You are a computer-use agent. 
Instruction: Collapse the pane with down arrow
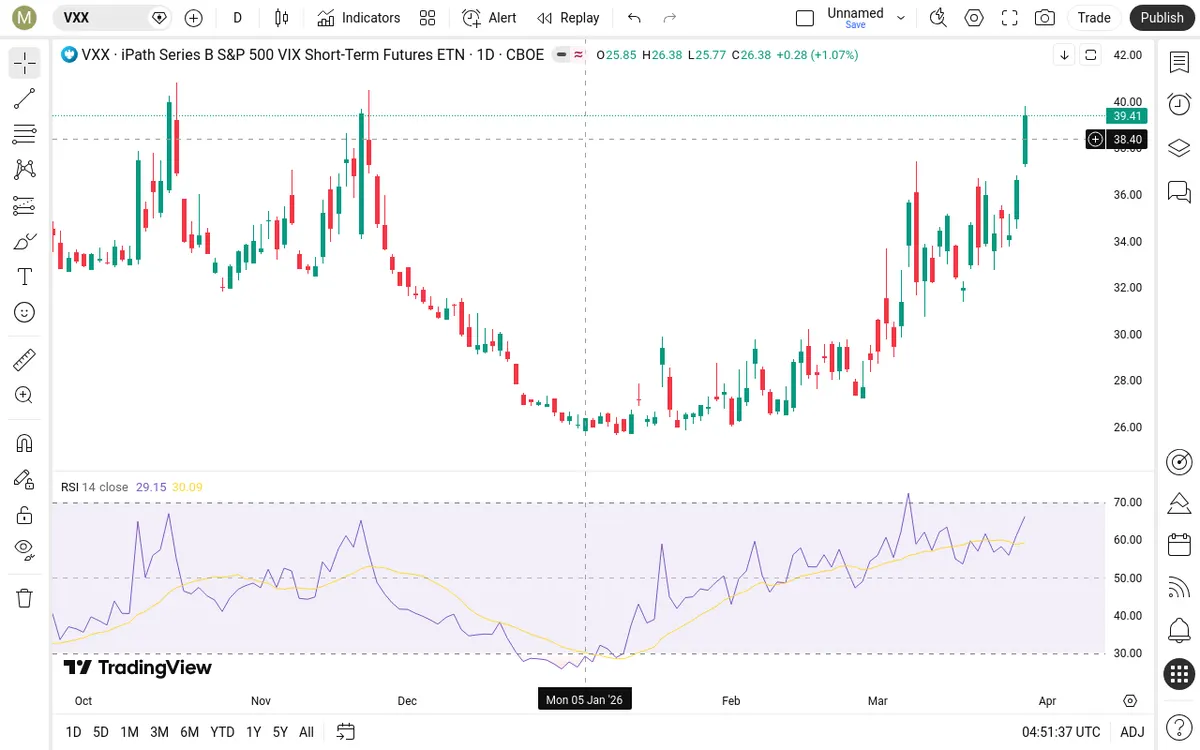pyautogui.click(x=1065, y=55)
